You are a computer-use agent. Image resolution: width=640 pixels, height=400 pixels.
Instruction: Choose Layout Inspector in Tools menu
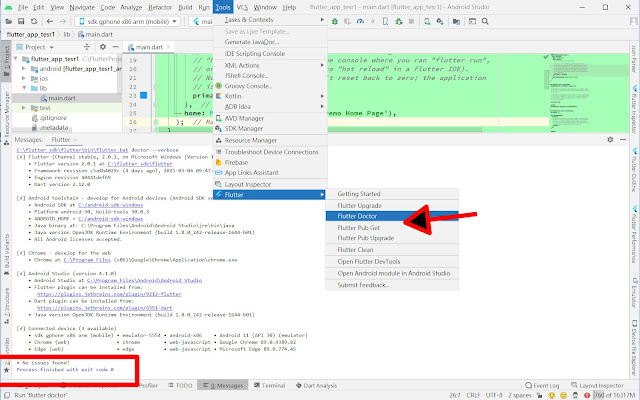(270, 184)
